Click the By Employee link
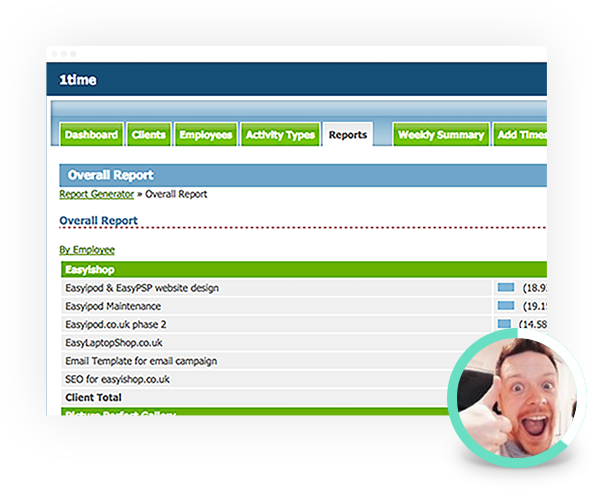This screenshot has width=593, height=490. [x=87, y=250]
